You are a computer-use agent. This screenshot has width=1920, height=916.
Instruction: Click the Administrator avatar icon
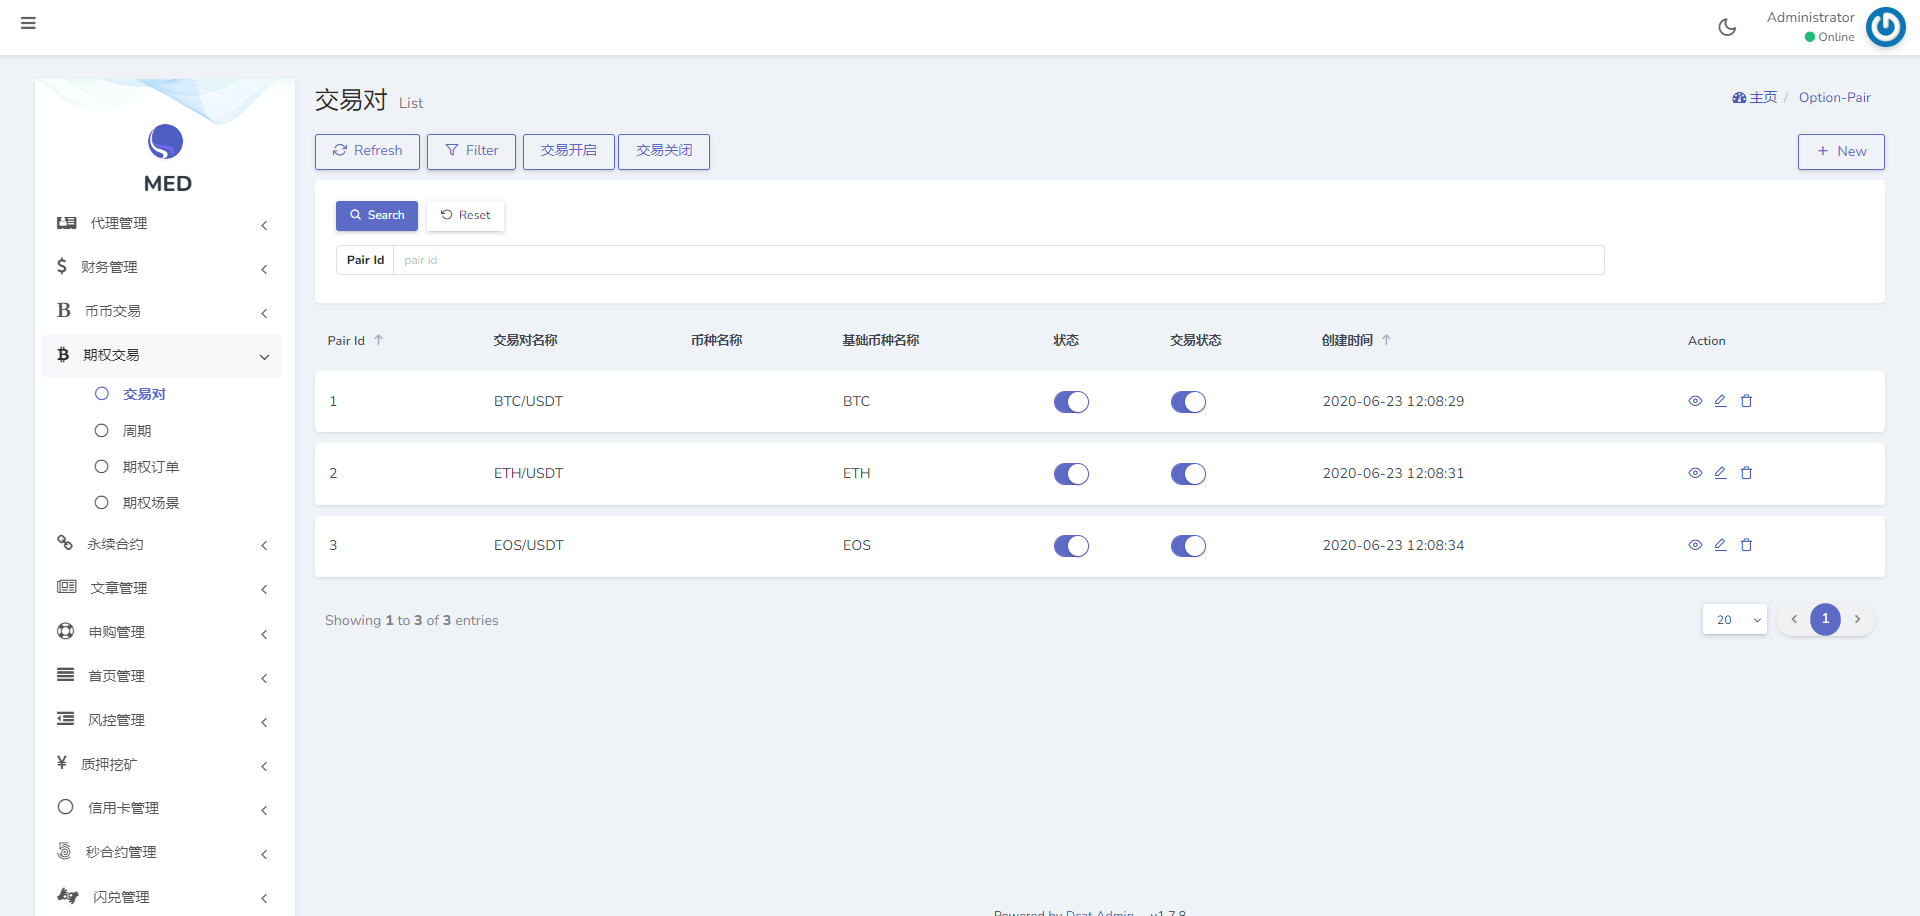1885,27
